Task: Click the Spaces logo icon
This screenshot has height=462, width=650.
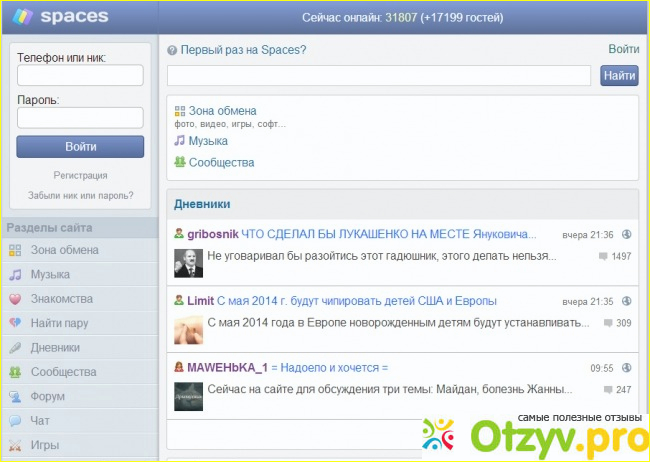Action: tap(19, 17)
